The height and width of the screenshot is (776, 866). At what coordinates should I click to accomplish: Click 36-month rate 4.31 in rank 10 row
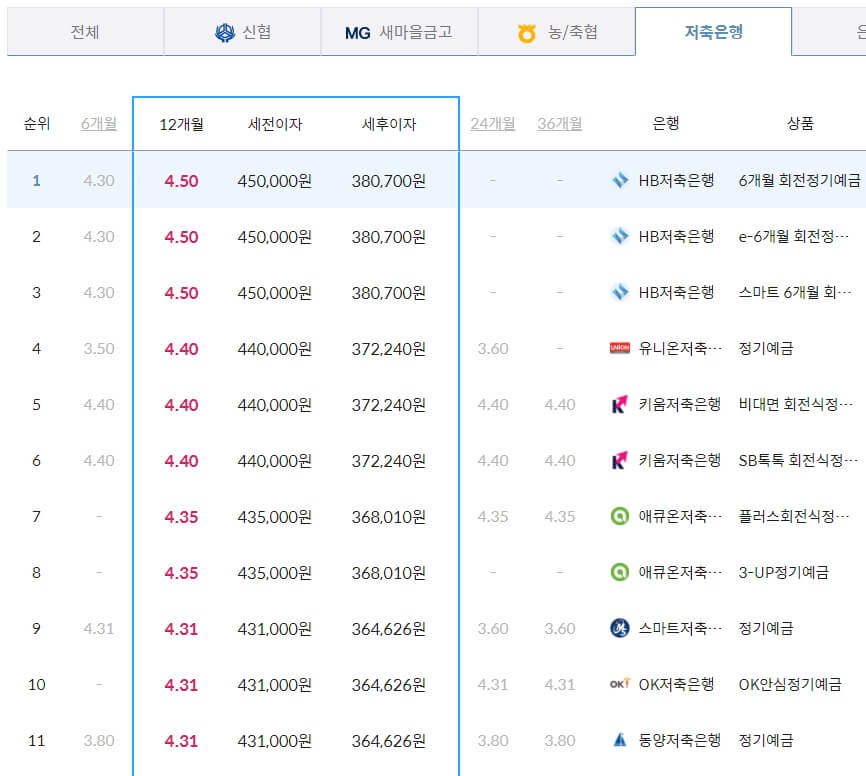559,685
